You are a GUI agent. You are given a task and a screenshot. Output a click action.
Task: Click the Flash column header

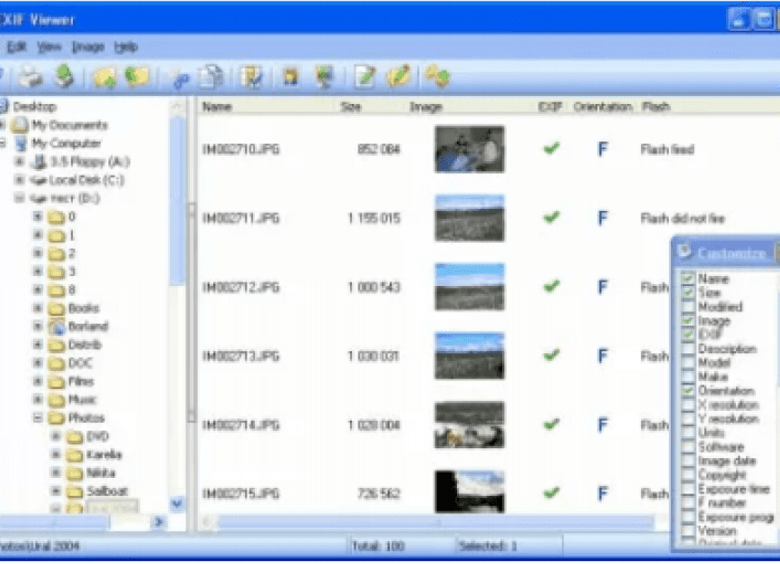(656, 106)
